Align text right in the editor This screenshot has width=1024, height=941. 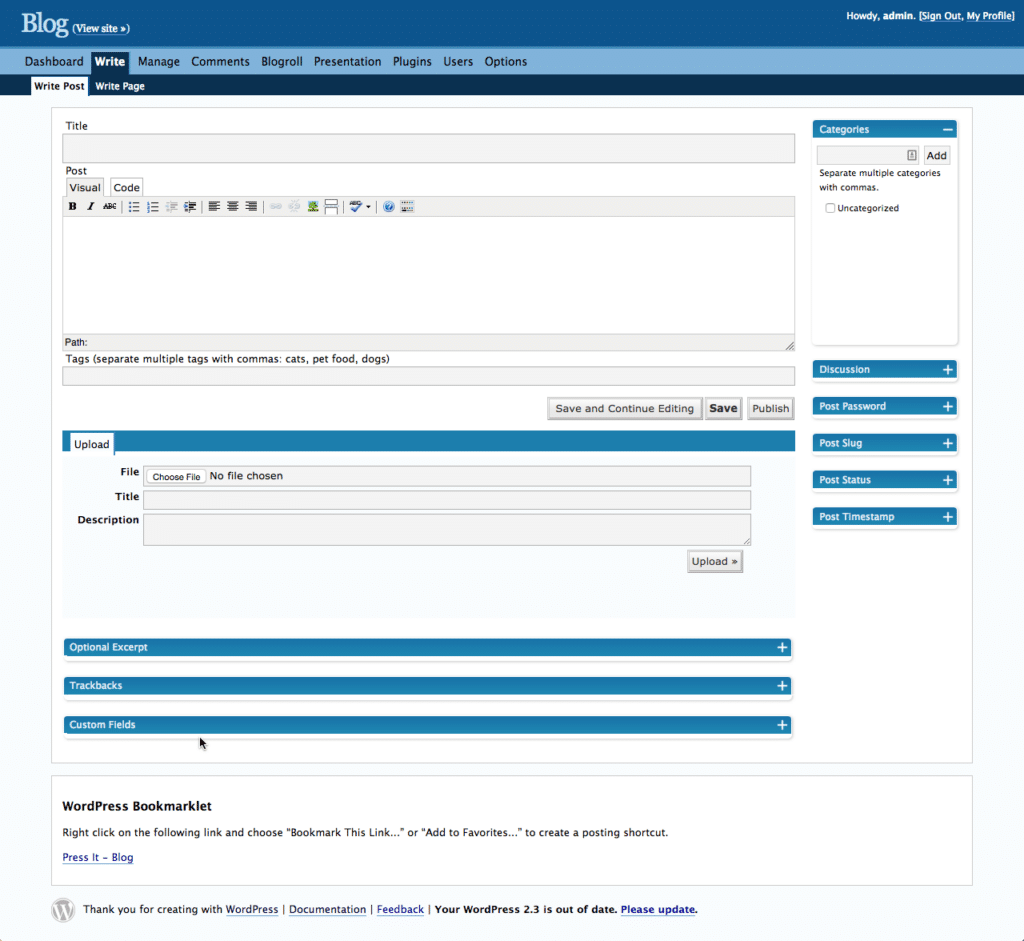point(251,206)
